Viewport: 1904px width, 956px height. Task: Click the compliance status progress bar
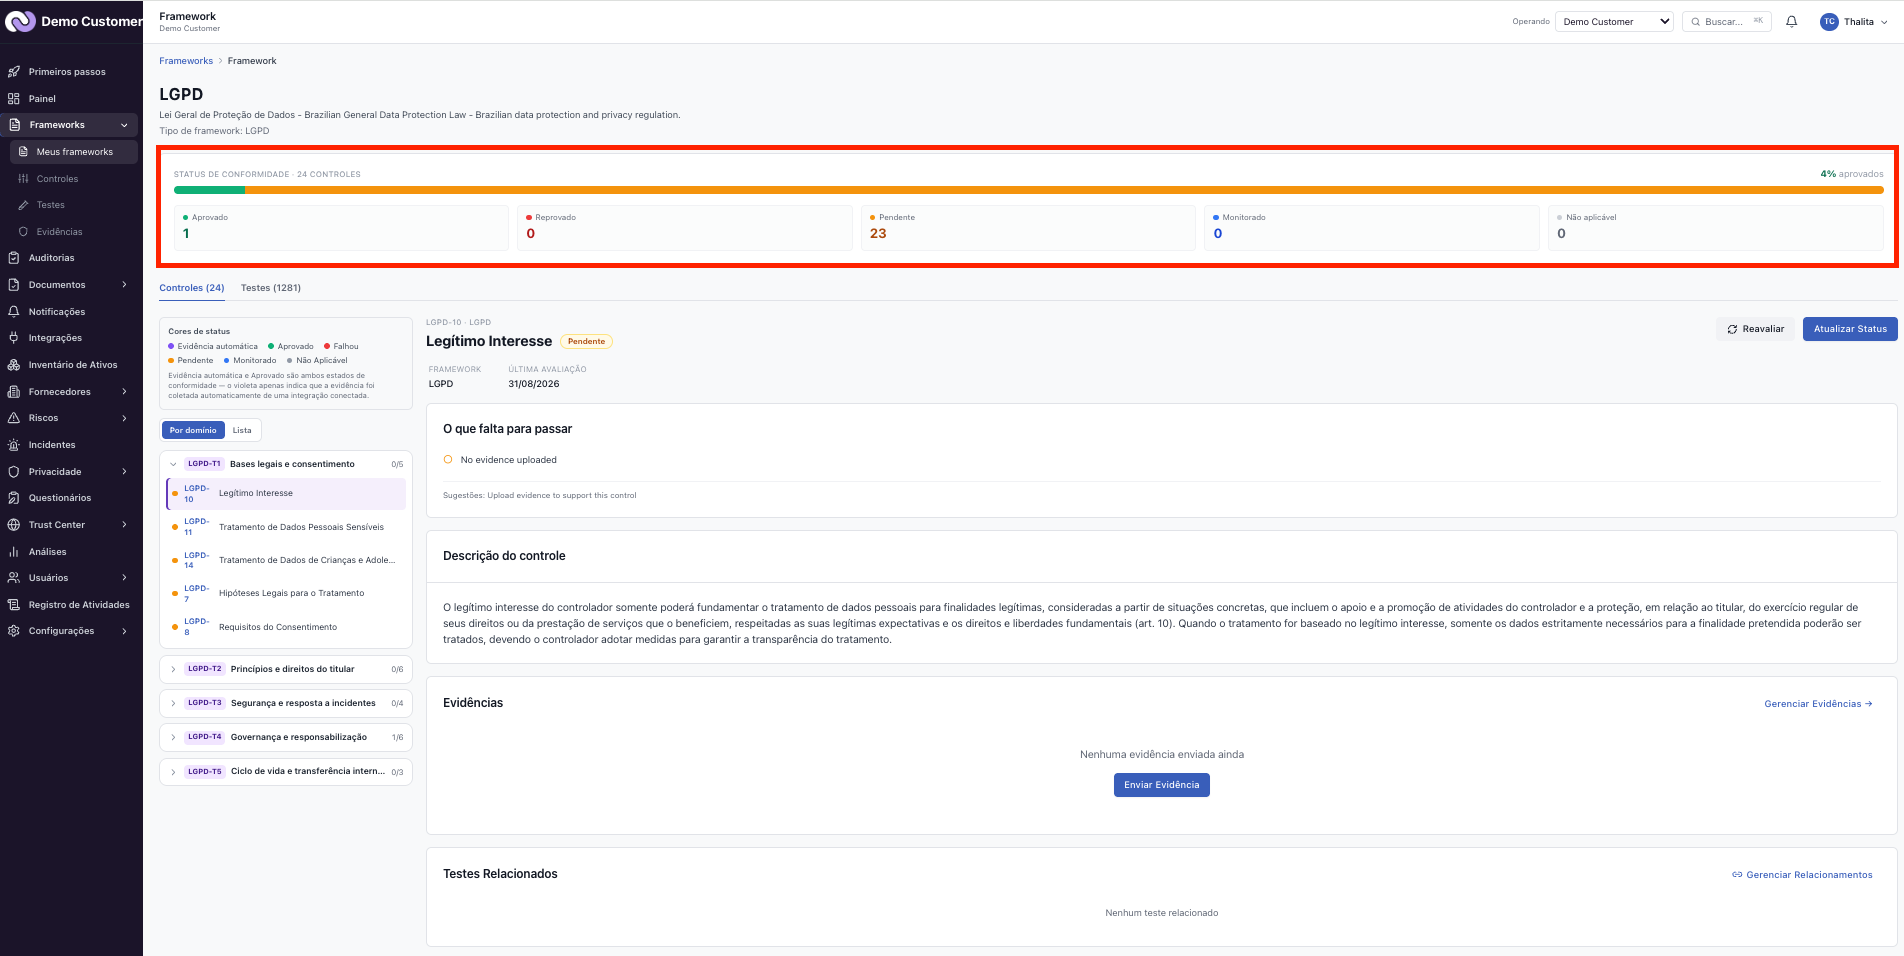(1028, 190)
